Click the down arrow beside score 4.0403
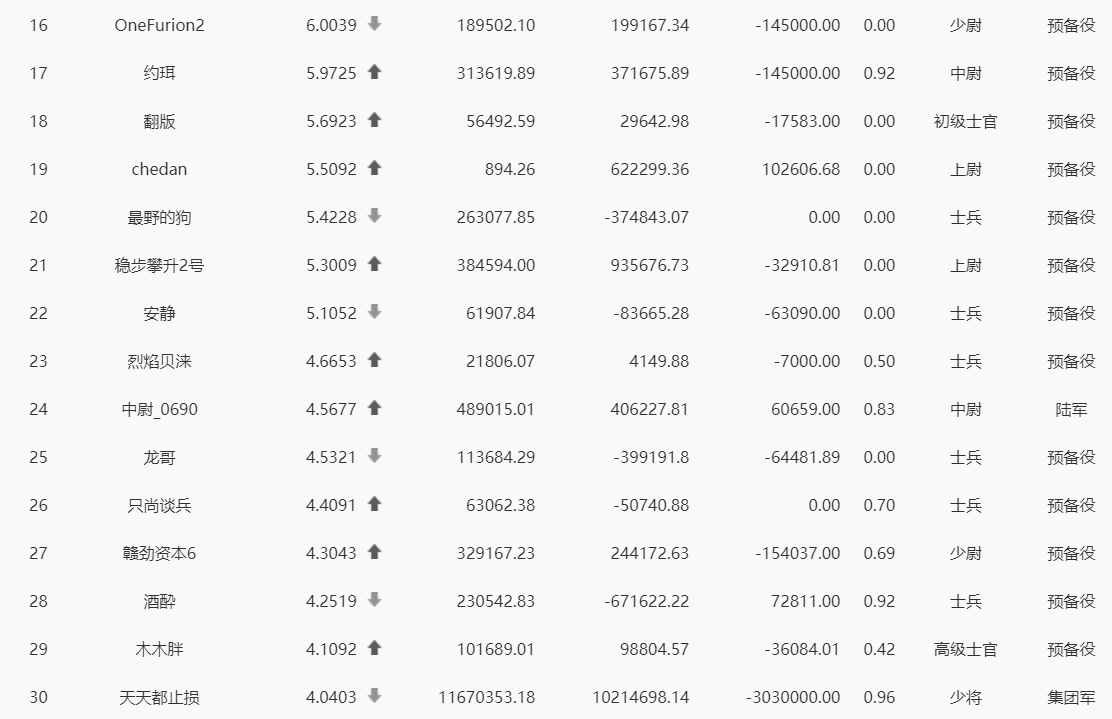This screenshot has height=719, width=1112. coord(374,696)
